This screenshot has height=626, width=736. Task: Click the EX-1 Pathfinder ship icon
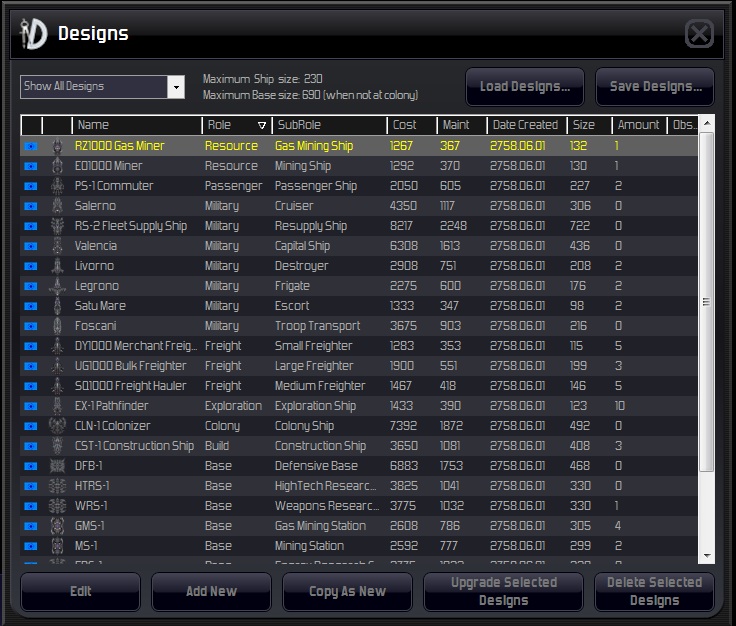pos(57,406)
